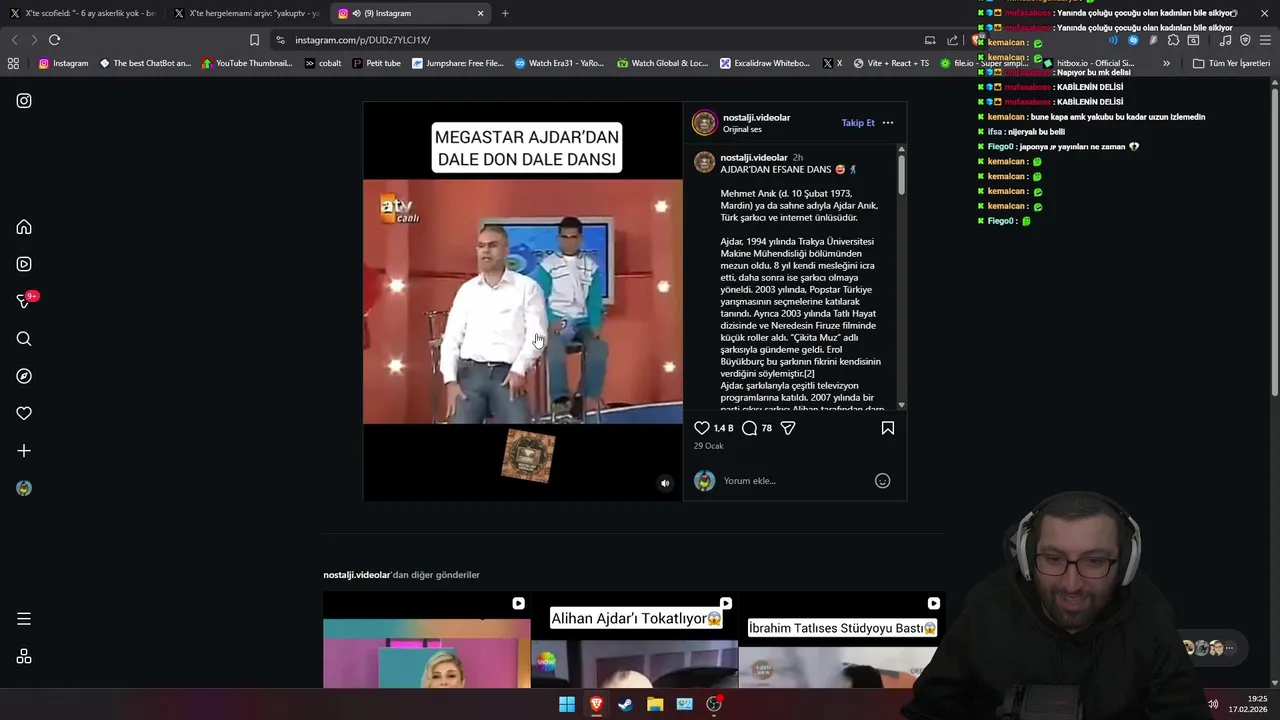Open comments via speech bubble icon
This screenshot has height=720, width=1280.
tap(749, 428)
